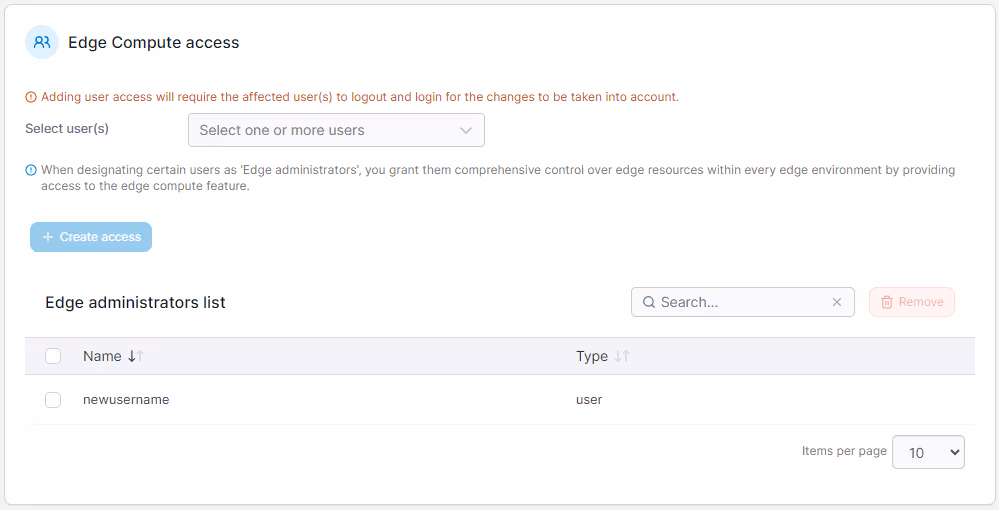The height and width of the screenshot is (510, 999).
Task: Focus the Search input field
Action: coord(742,302)
